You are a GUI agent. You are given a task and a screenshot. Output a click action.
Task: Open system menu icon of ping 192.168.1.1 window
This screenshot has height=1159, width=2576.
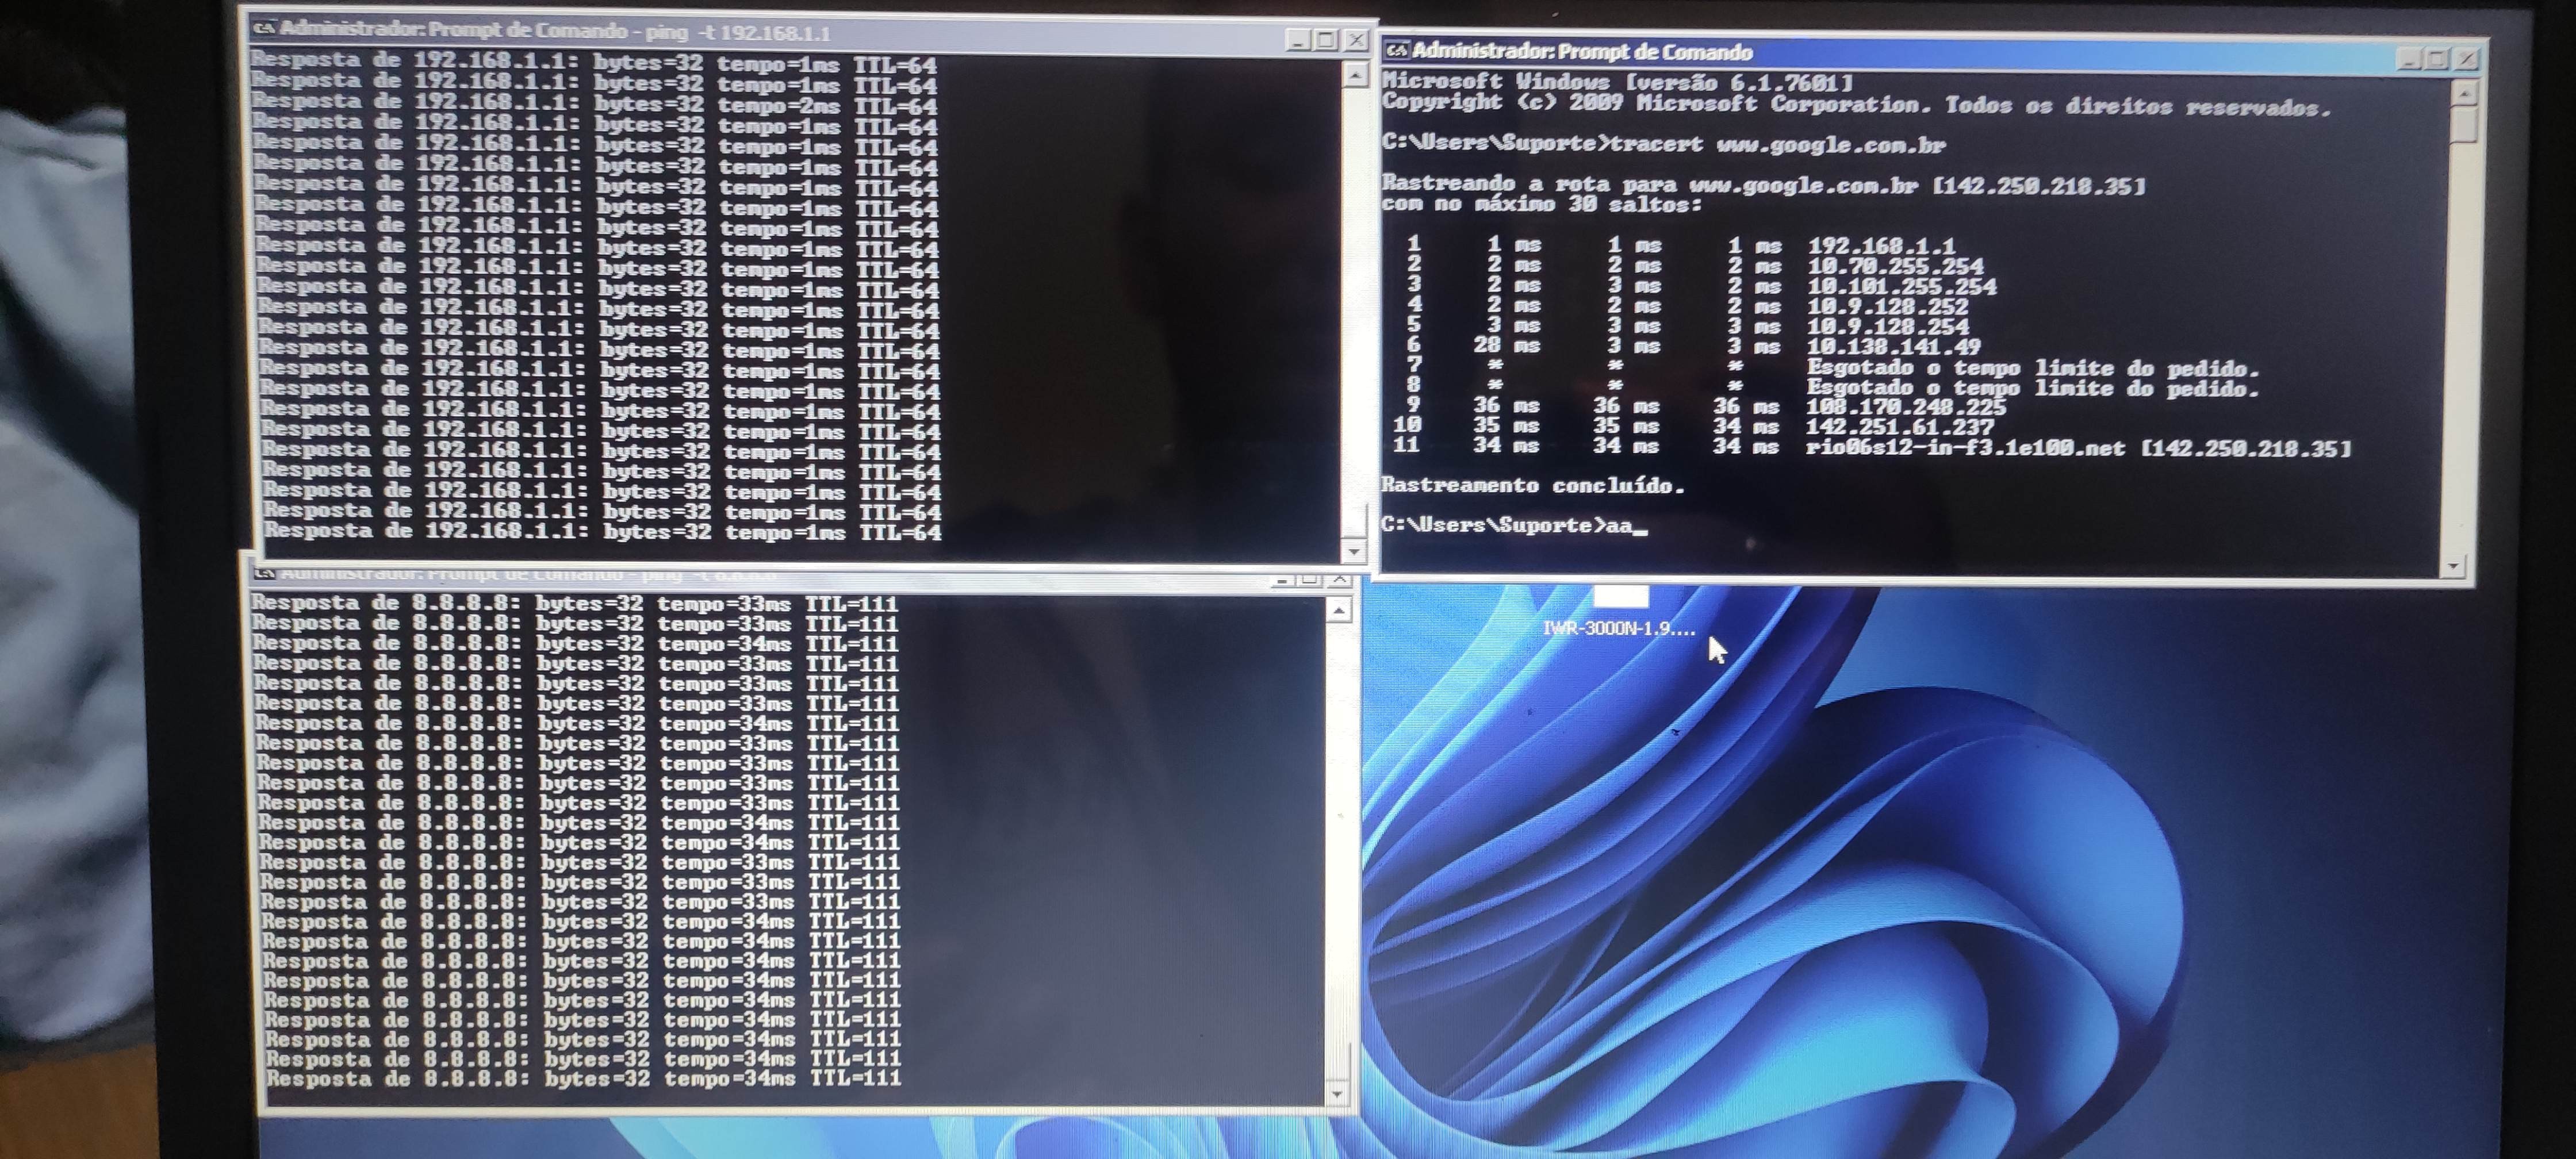point(264,28)
